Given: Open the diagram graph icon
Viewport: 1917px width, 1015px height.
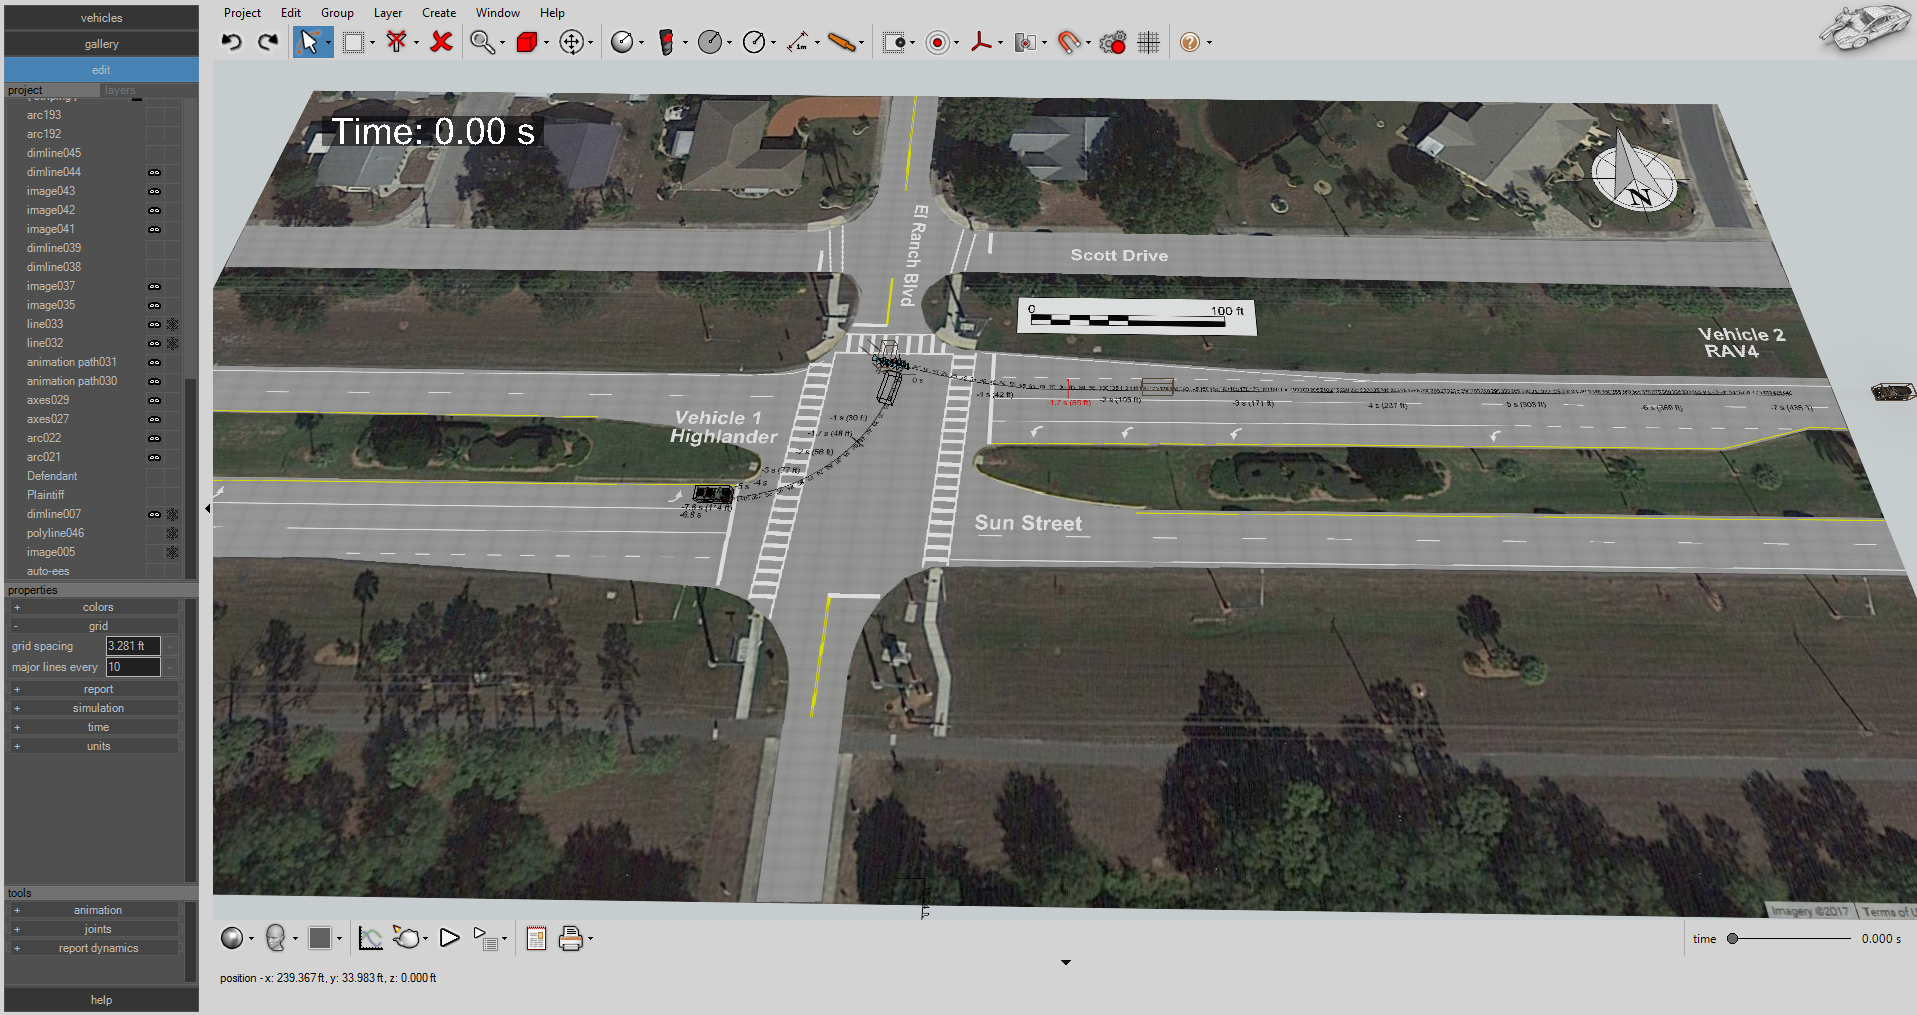Looking at the screenshot, I should [x=370, y=938].
